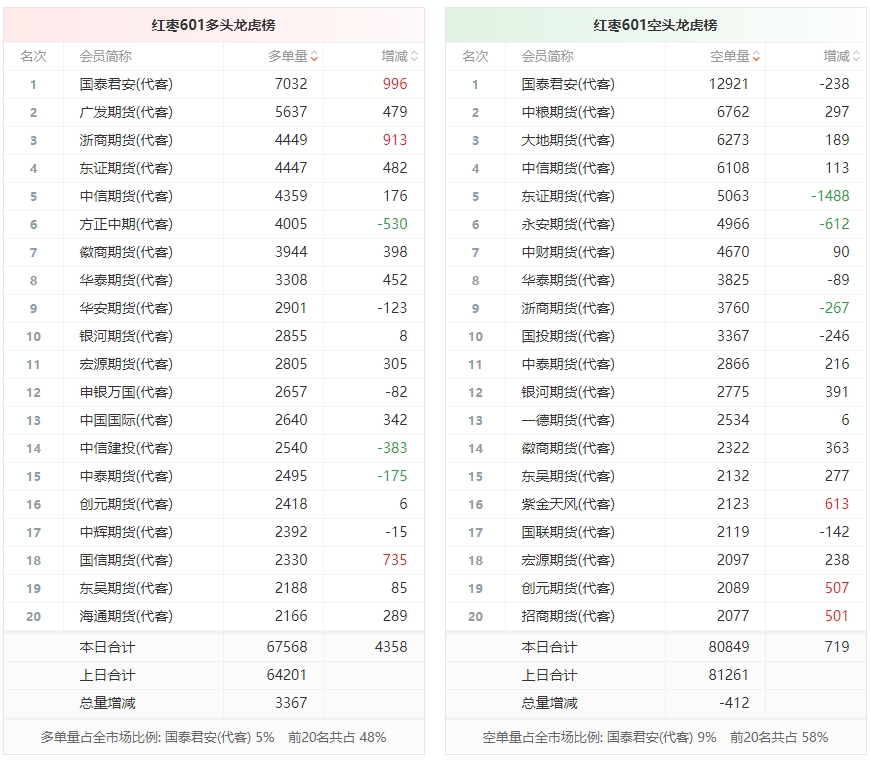Click 总量增减 label in long table
Viewport: 871px width, 761px height.
click(x=107, y=703)
